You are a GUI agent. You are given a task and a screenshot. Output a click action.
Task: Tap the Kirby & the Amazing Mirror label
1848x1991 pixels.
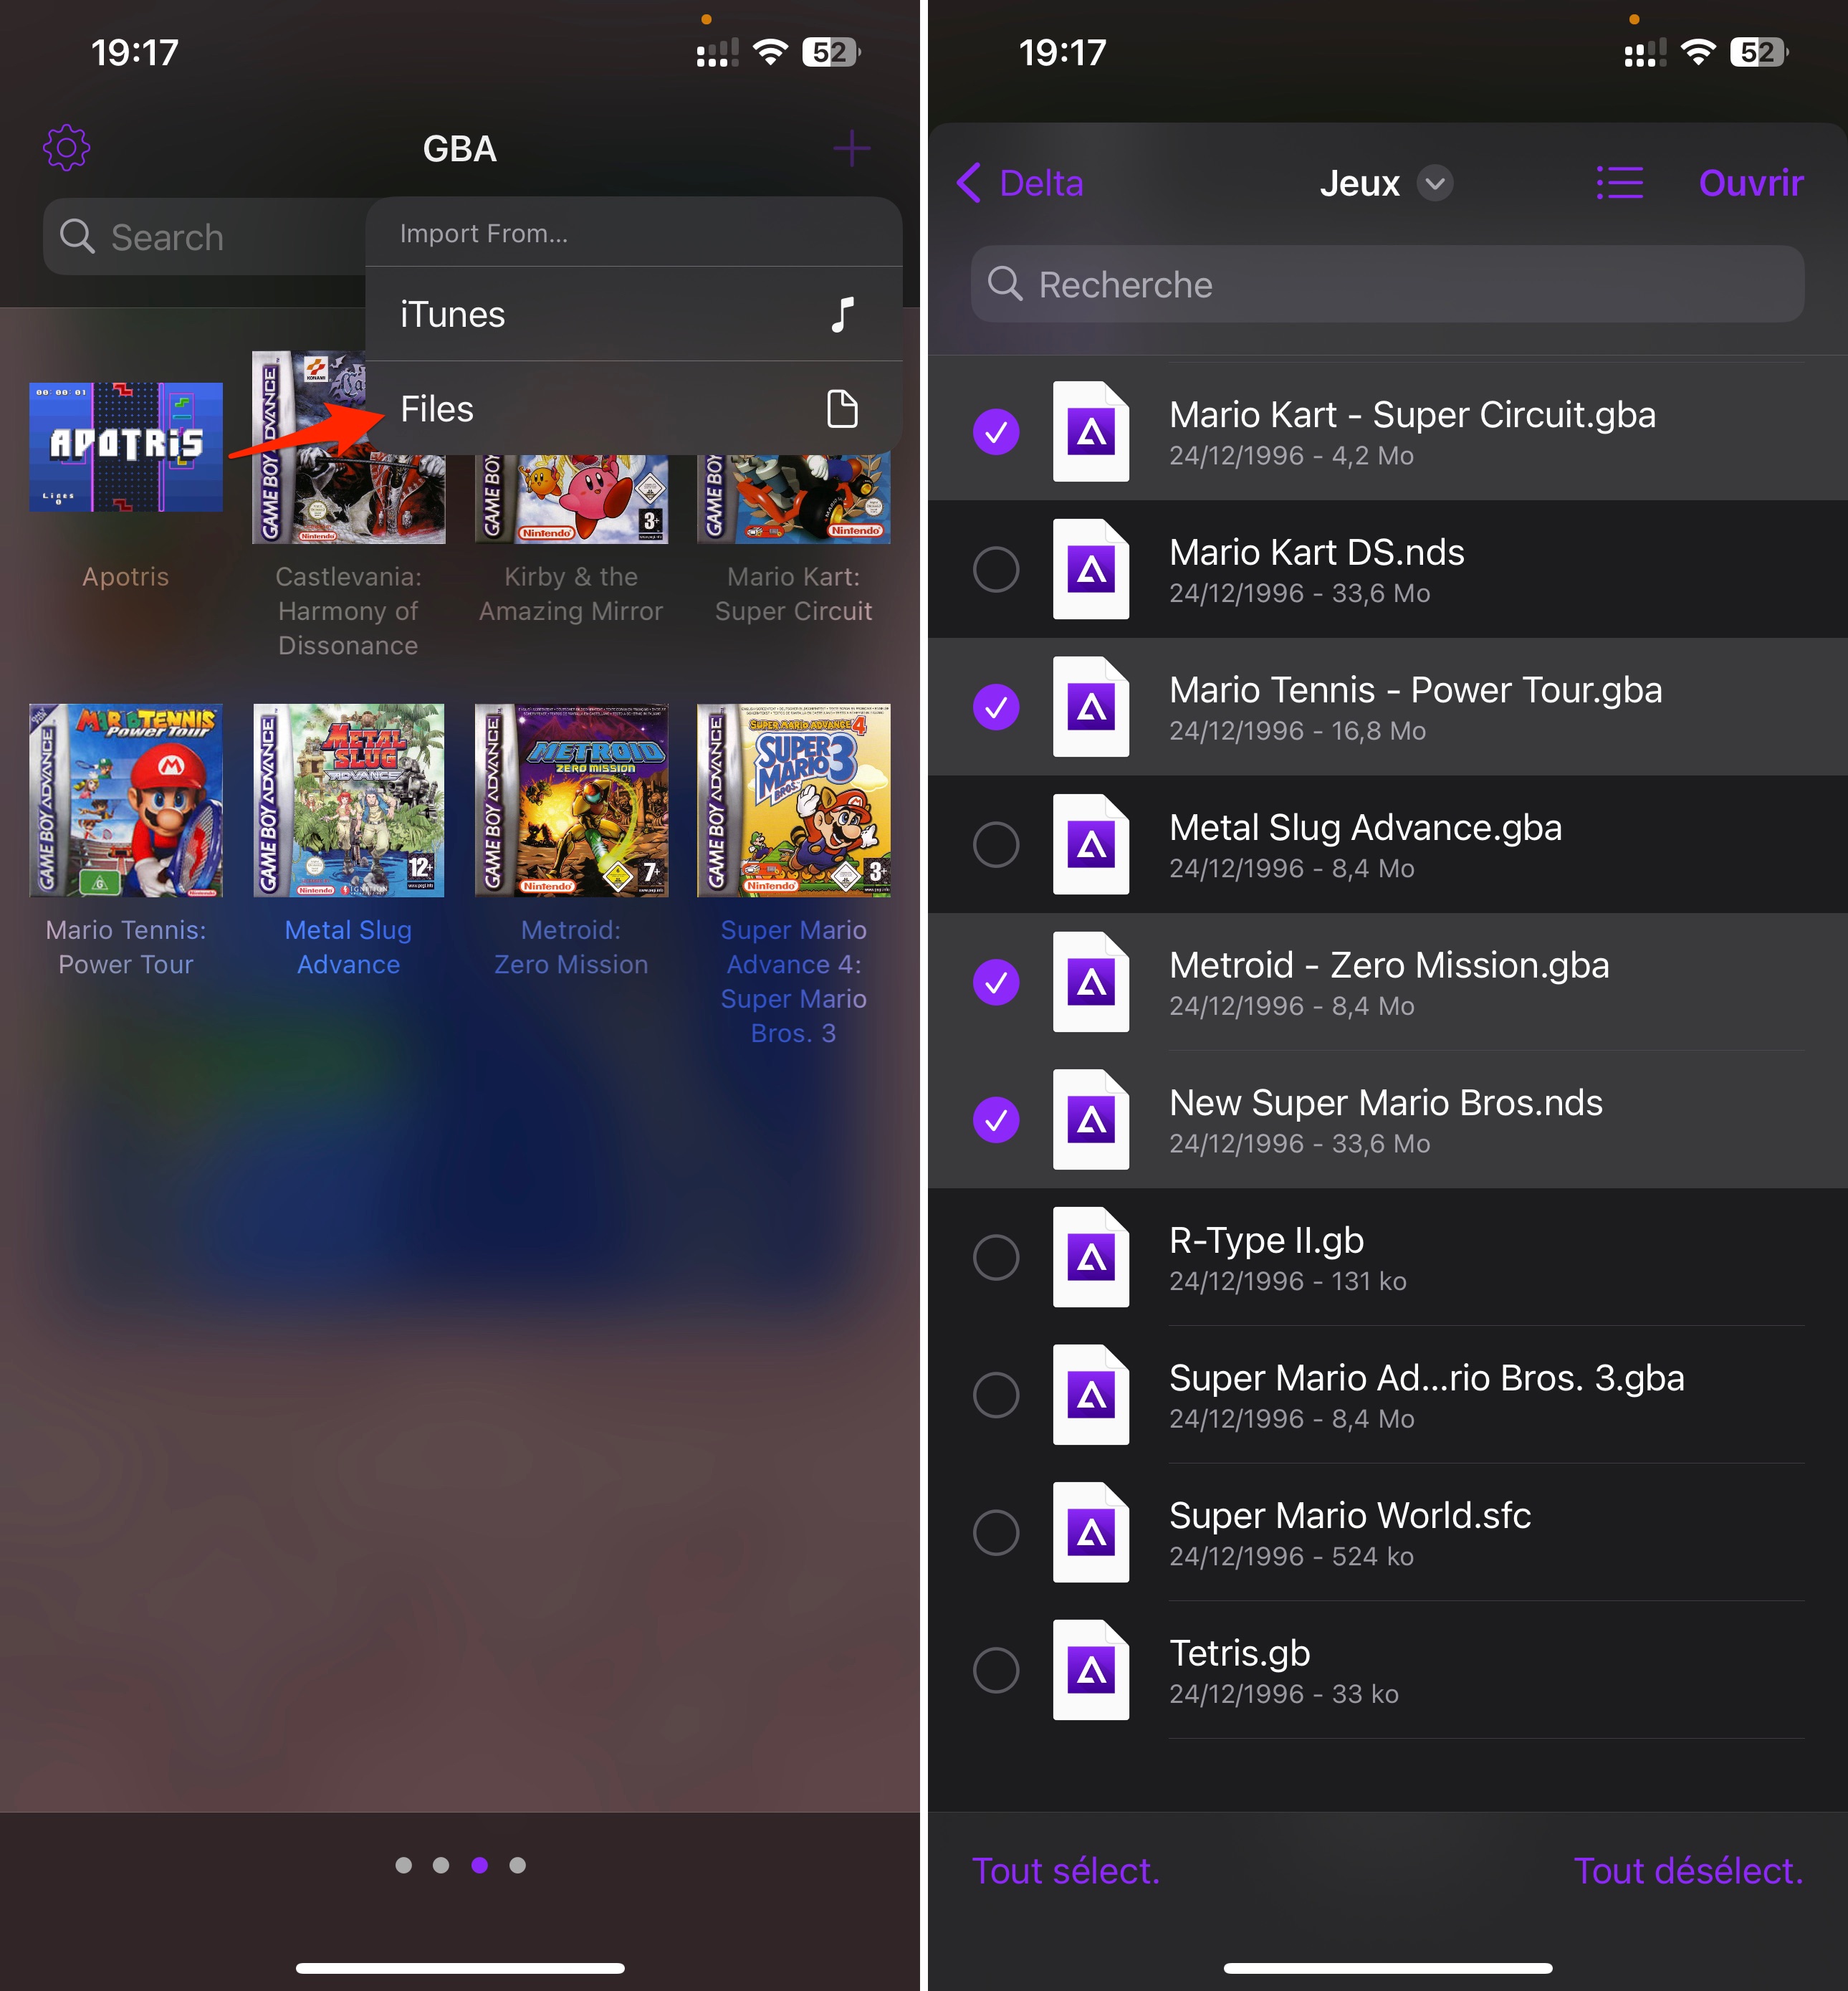[x=571, y=594]
